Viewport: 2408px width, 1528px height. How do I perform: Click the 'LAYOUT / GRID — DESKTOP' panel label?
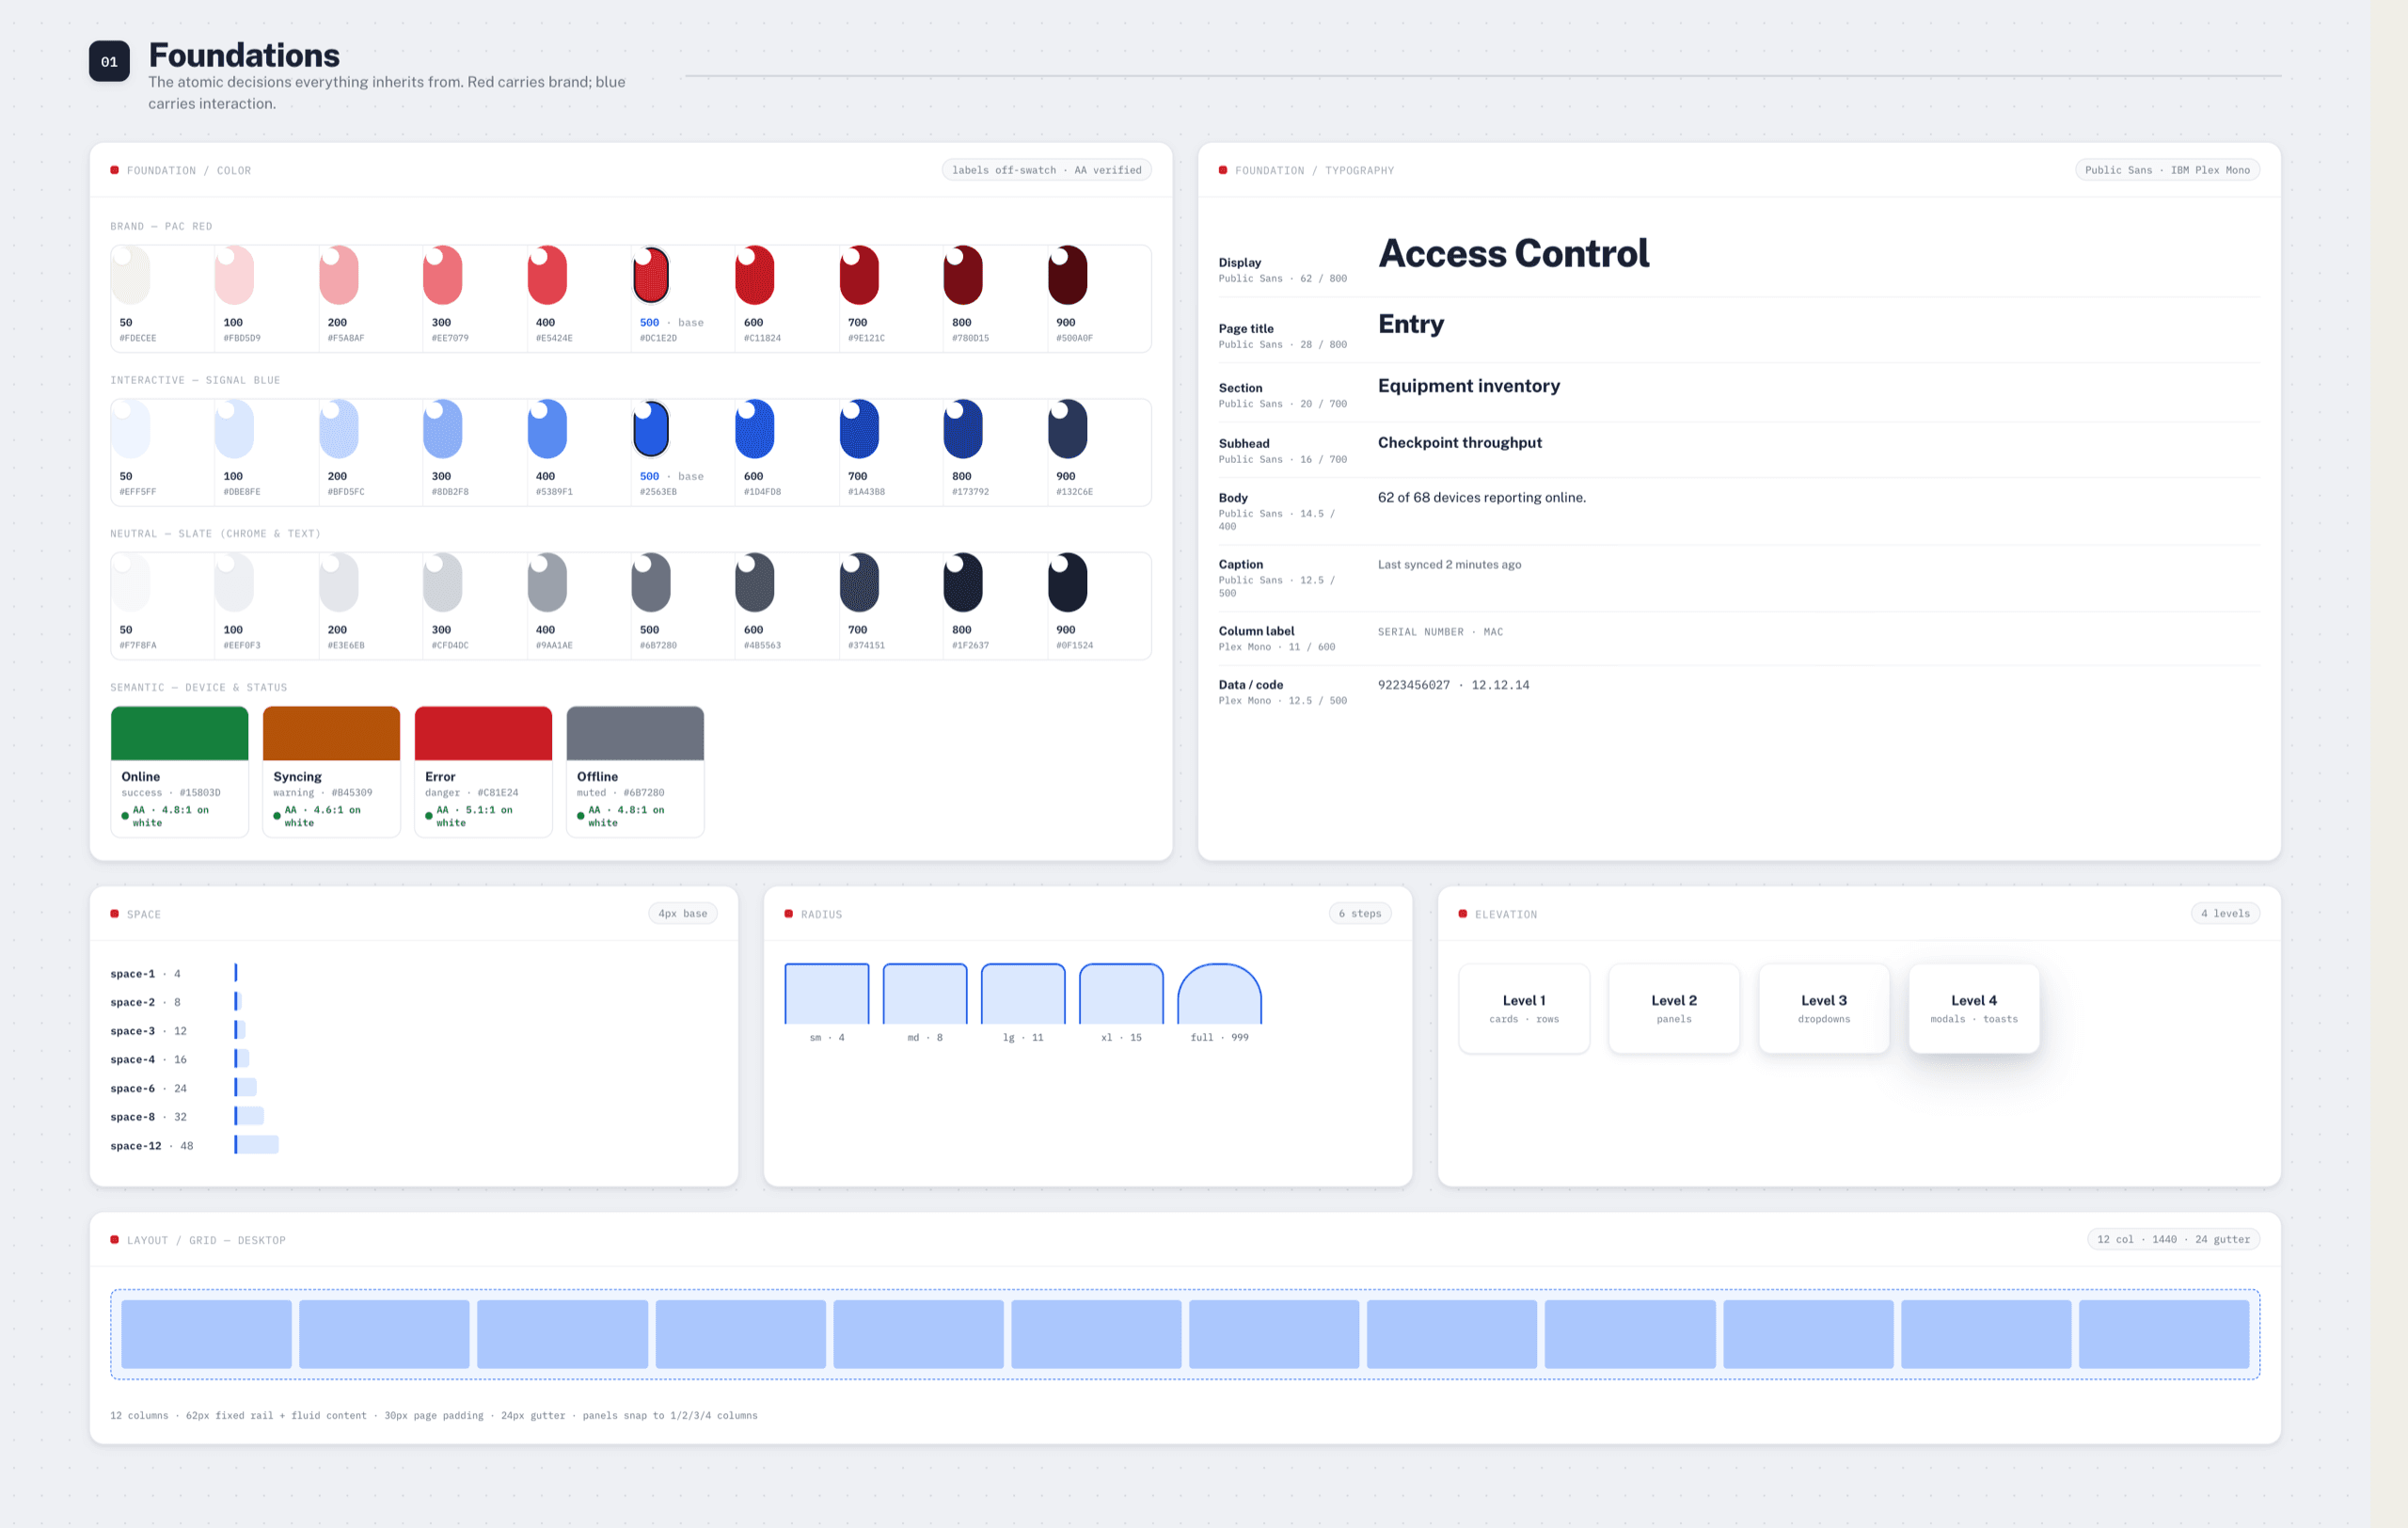click(x=206, y=1240)
